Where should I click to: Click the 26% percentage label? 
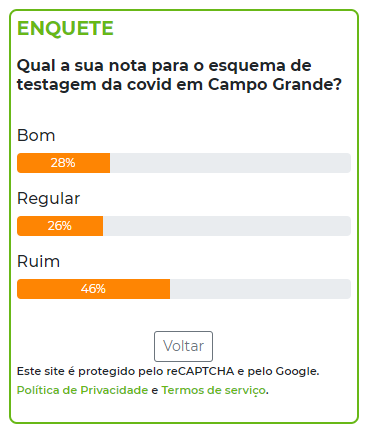(x=60, y=226)
